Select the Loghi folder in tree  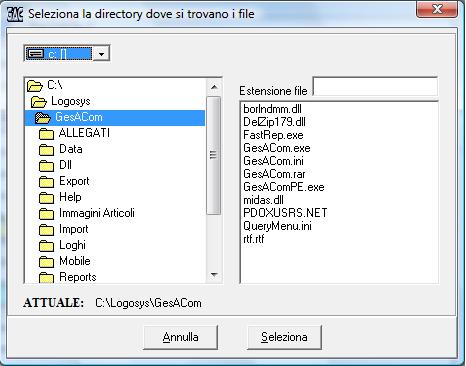click(x=72, y=245)
